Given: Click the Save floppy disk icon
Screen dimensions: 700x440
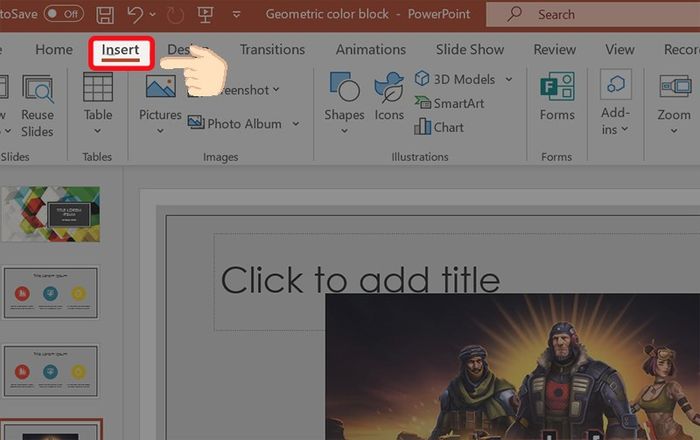Looking at the screenshot, I should point(105,14).
